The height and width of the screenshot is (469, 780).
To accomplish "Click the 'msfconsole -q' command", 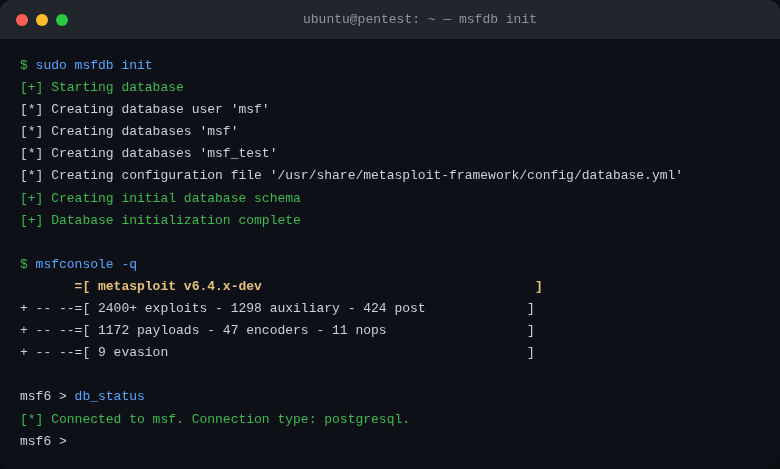I will 78,264.
